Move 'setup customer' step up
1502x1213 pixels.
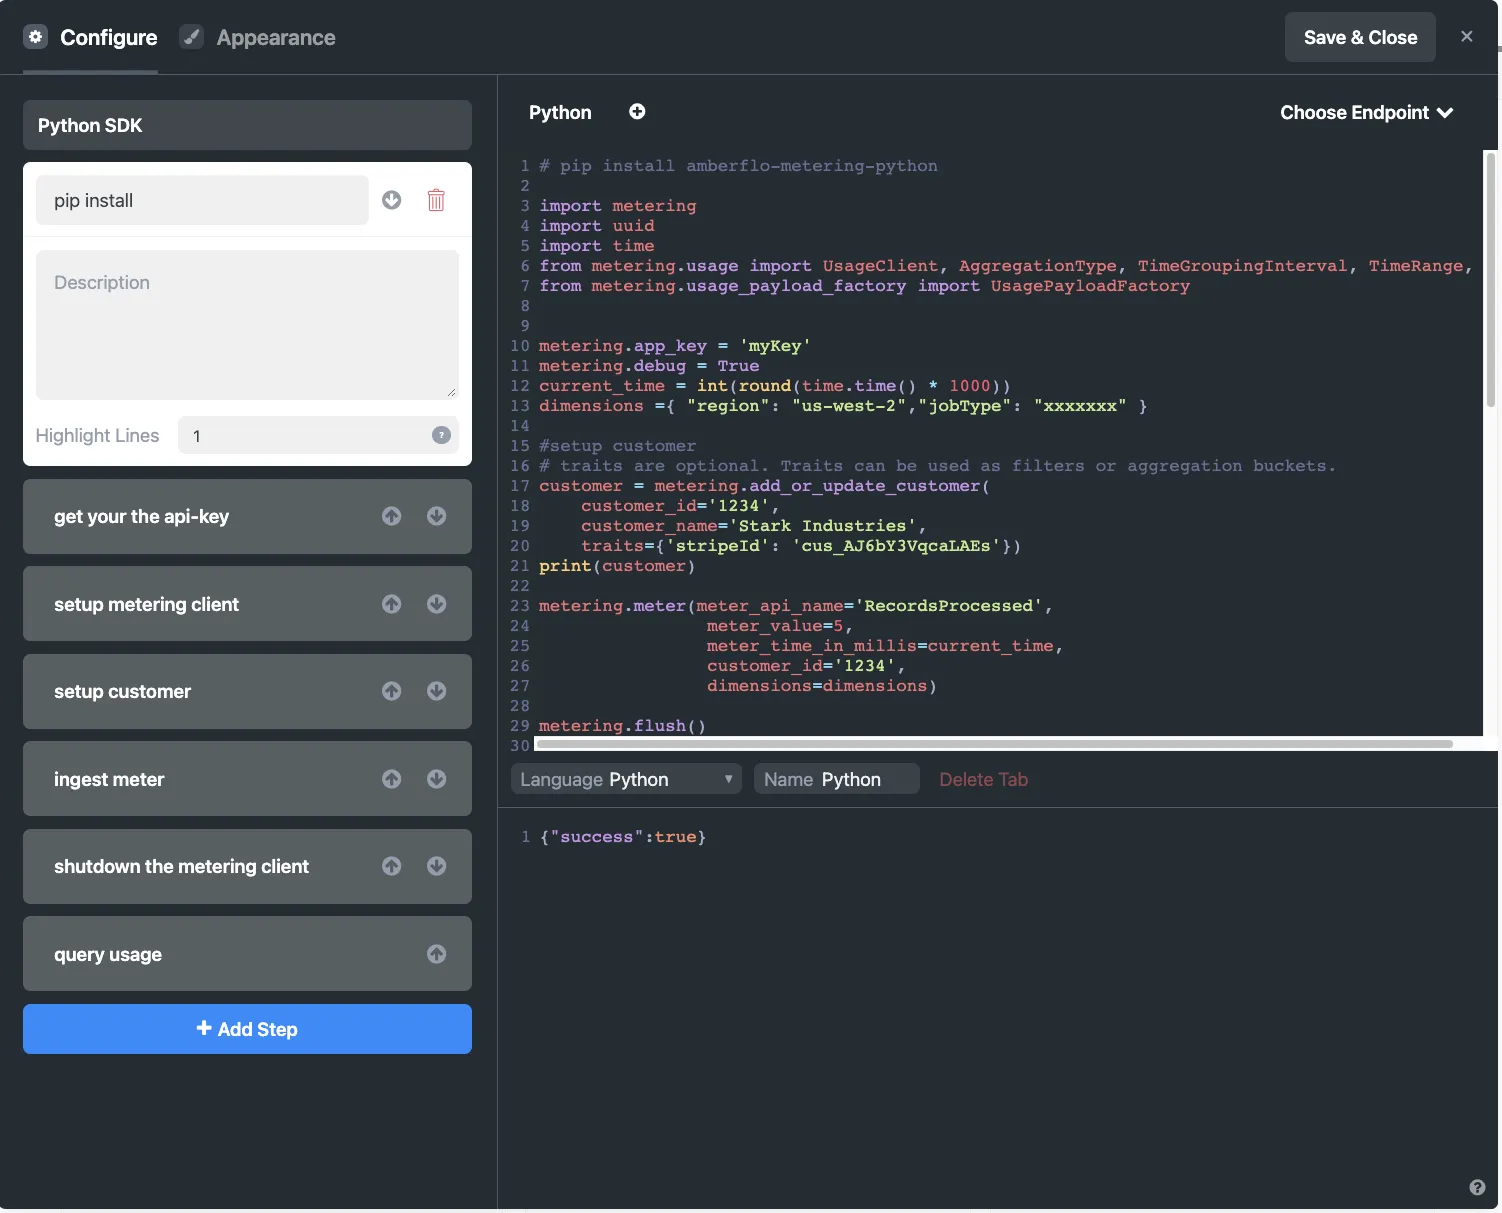(x=392, y=691)
